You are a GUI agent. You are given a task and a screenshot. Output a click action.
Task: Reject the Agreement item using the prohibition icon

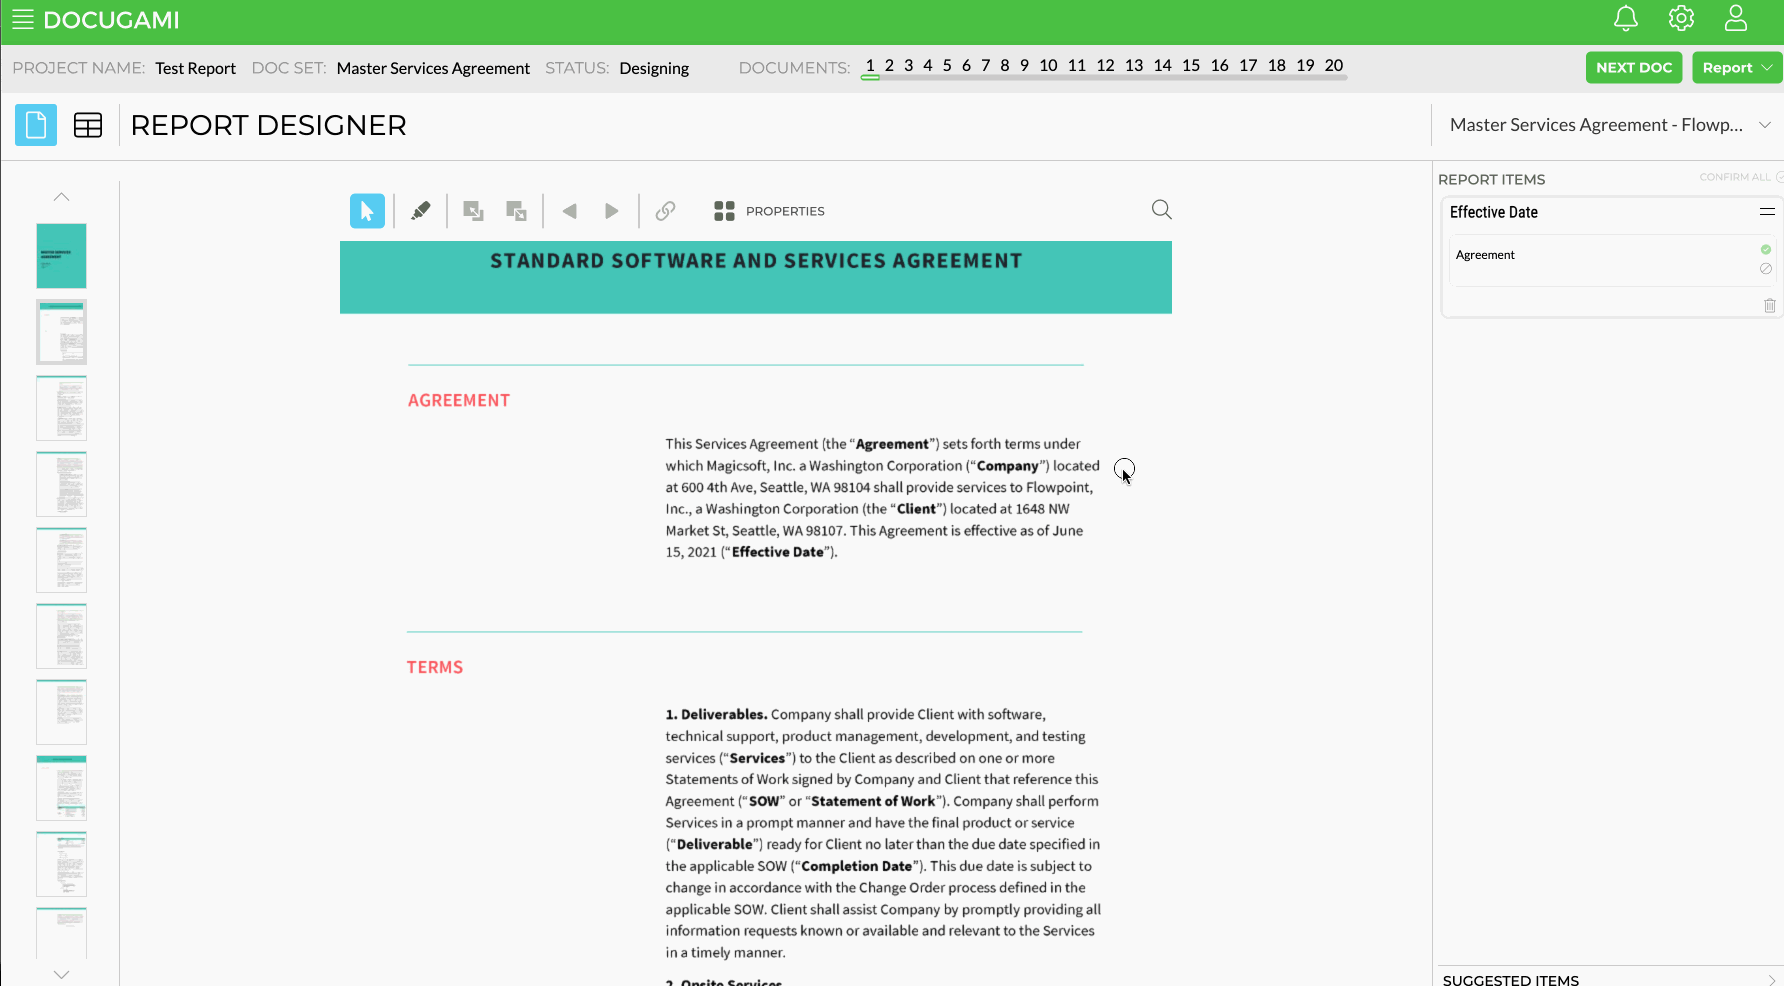(1765, 268)
